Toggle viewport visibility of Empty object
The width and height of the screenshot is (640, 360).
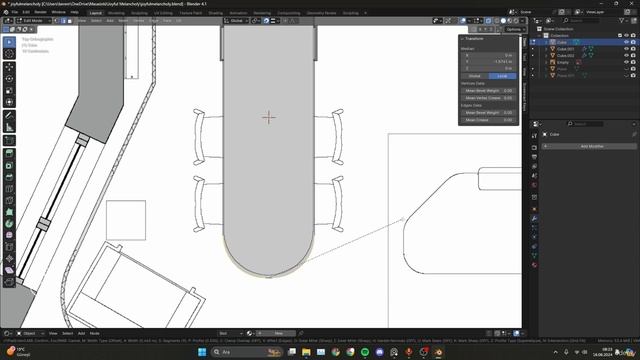[627, 62]
